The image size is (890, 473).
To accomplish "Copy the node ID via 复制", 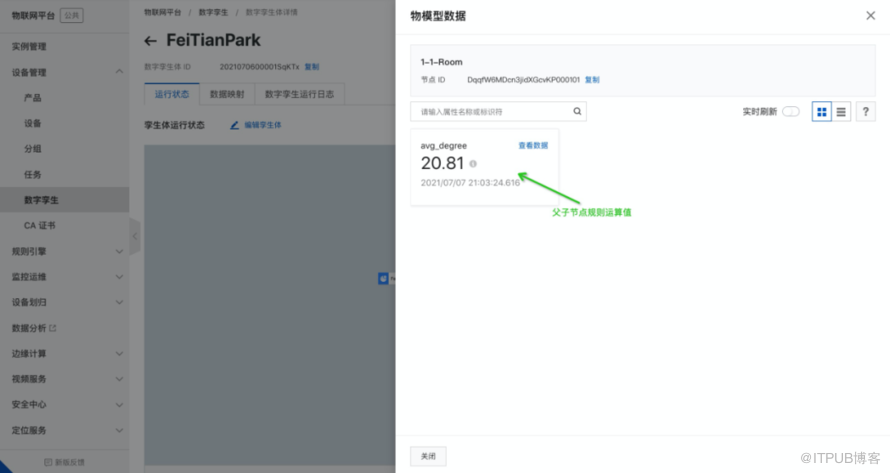I will [592, 79].
